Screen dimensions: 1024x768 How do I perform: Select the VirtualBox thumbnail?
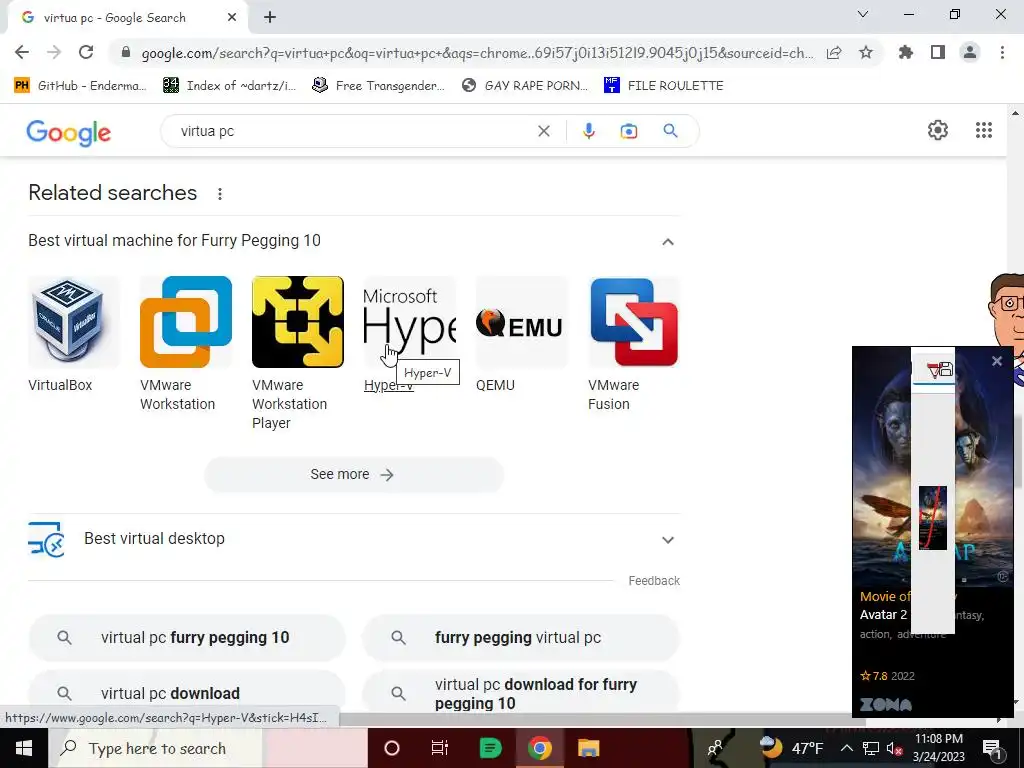point(74,322)
